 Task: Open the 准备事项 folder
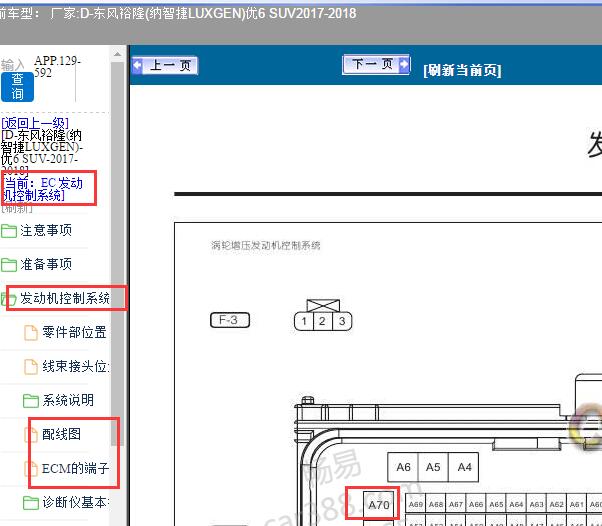[x=46, y=264]
